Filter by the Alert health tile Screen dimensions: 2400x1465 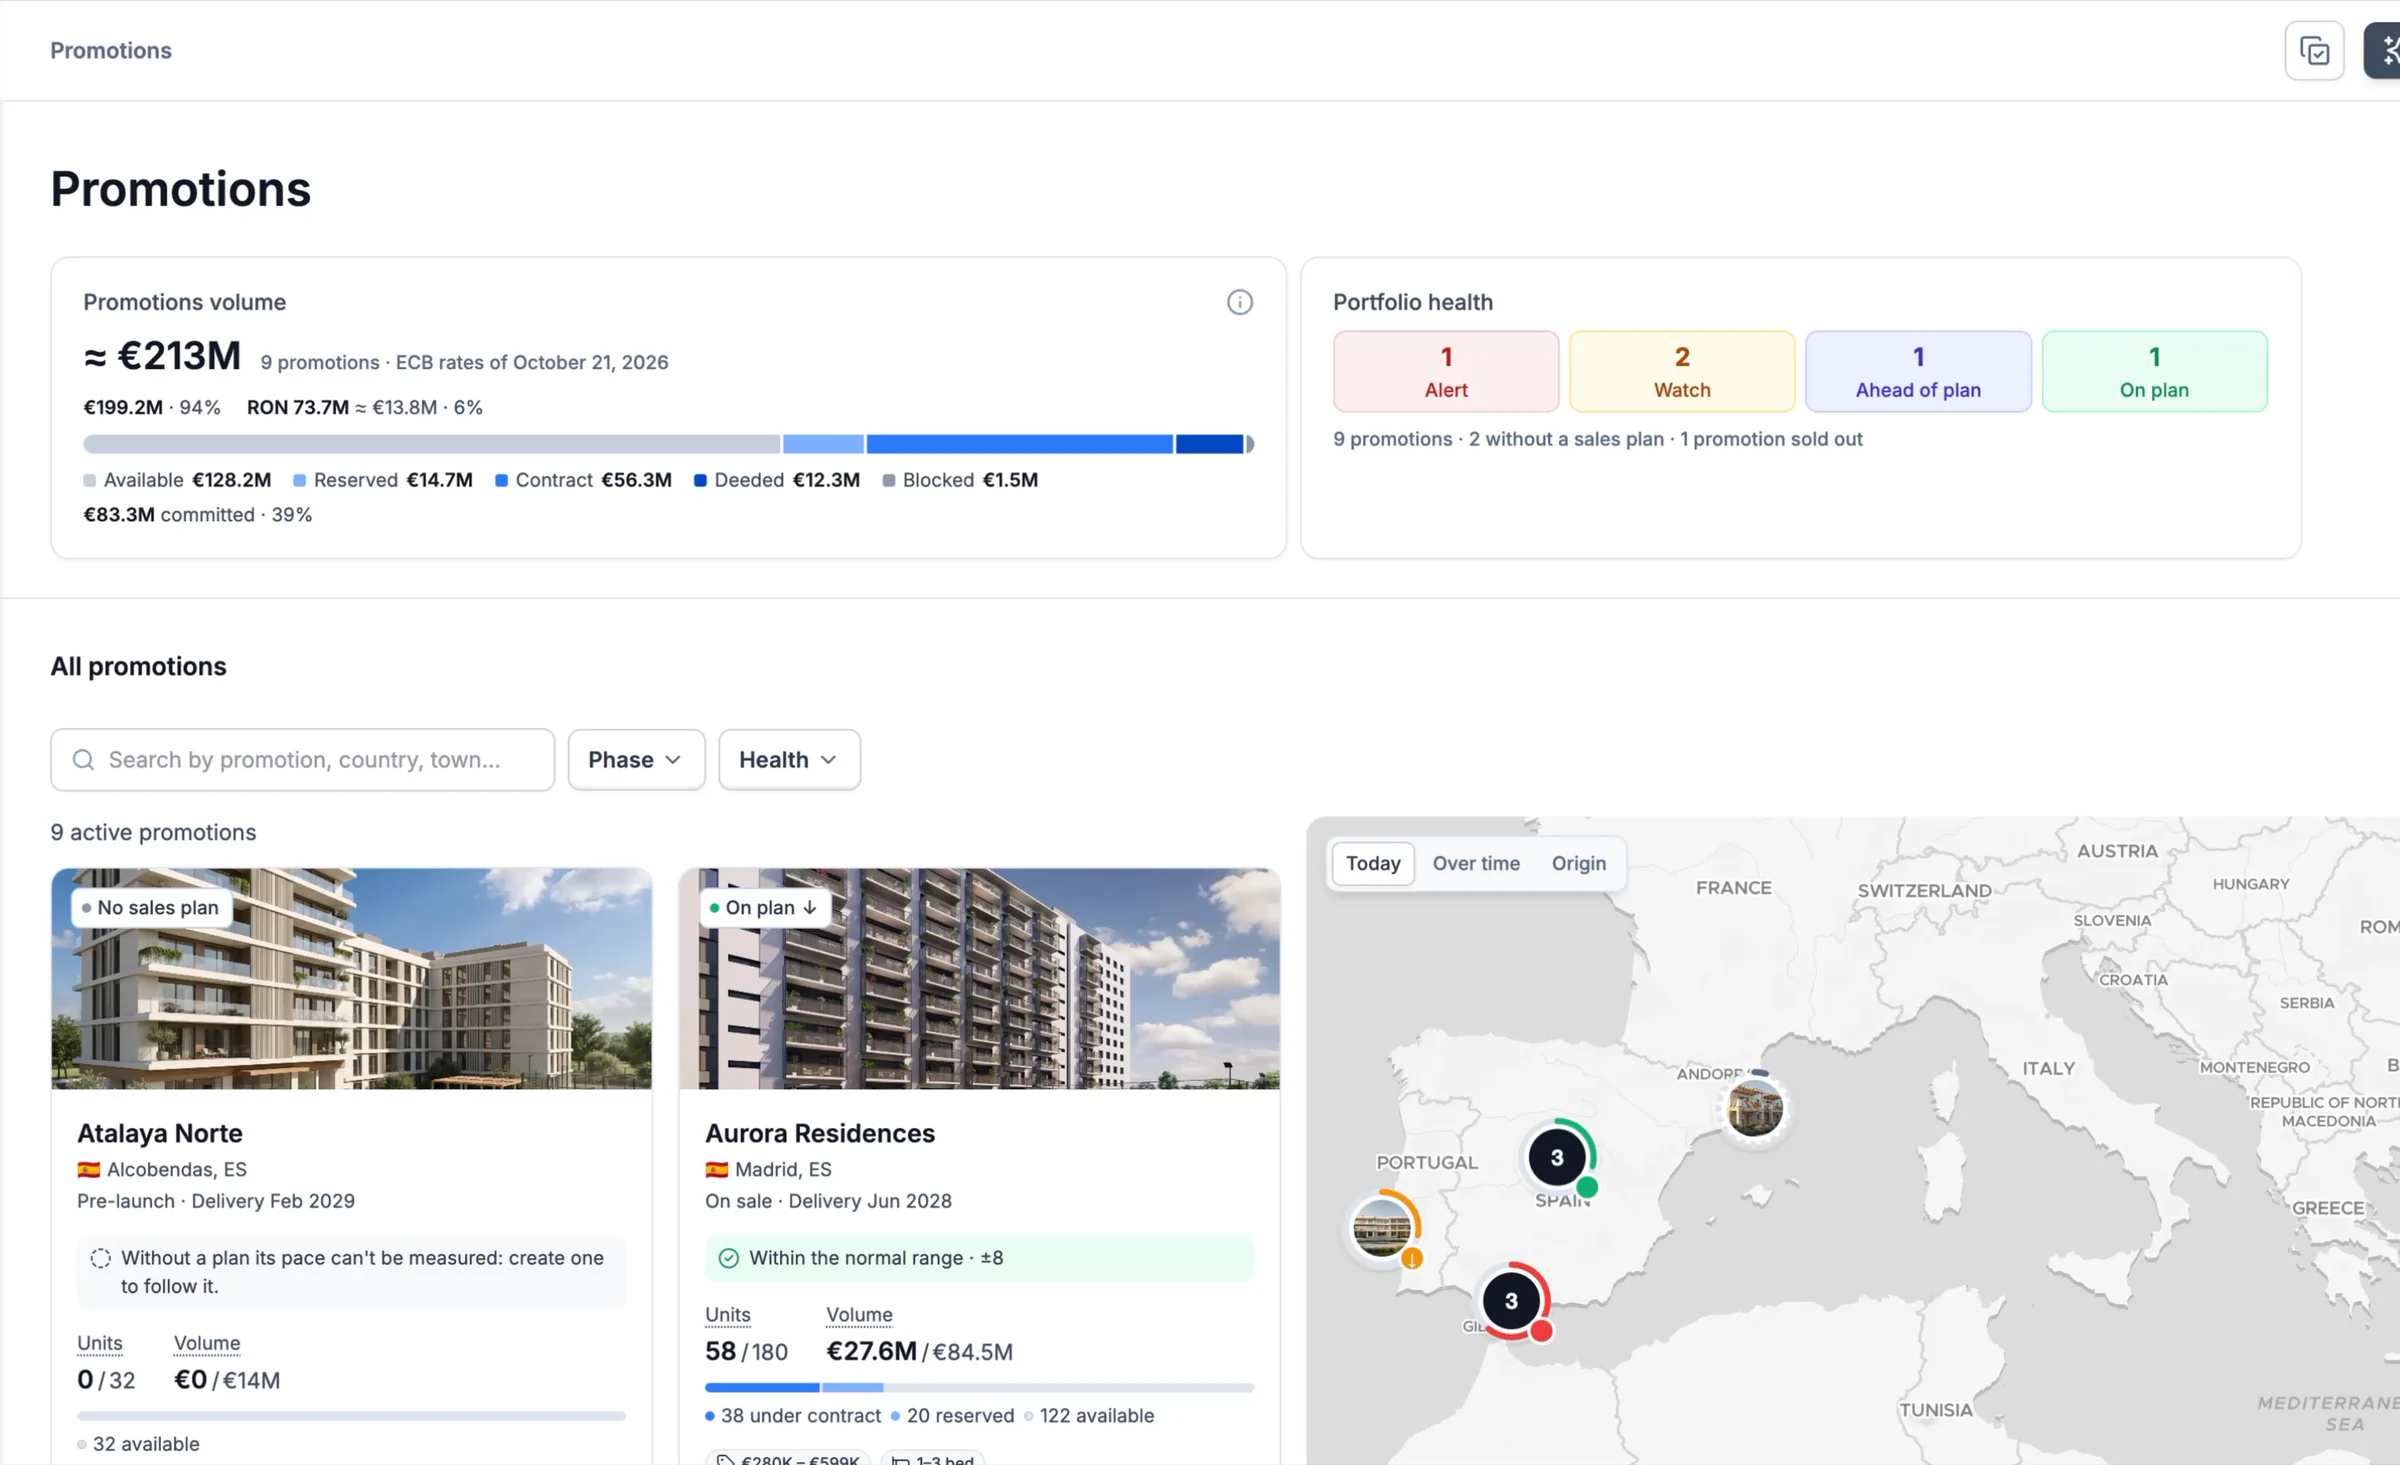1446,371
